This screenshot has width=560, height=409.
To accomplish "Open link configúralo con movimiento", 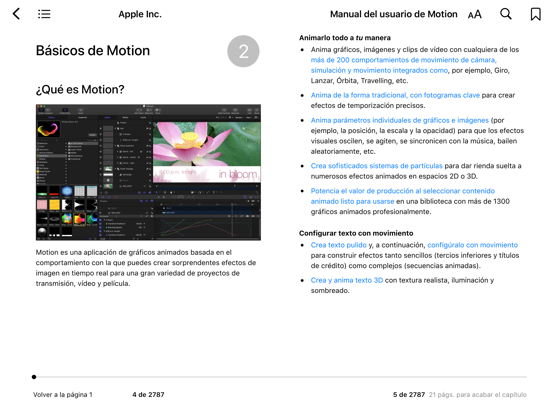I will tap(472, 245).
